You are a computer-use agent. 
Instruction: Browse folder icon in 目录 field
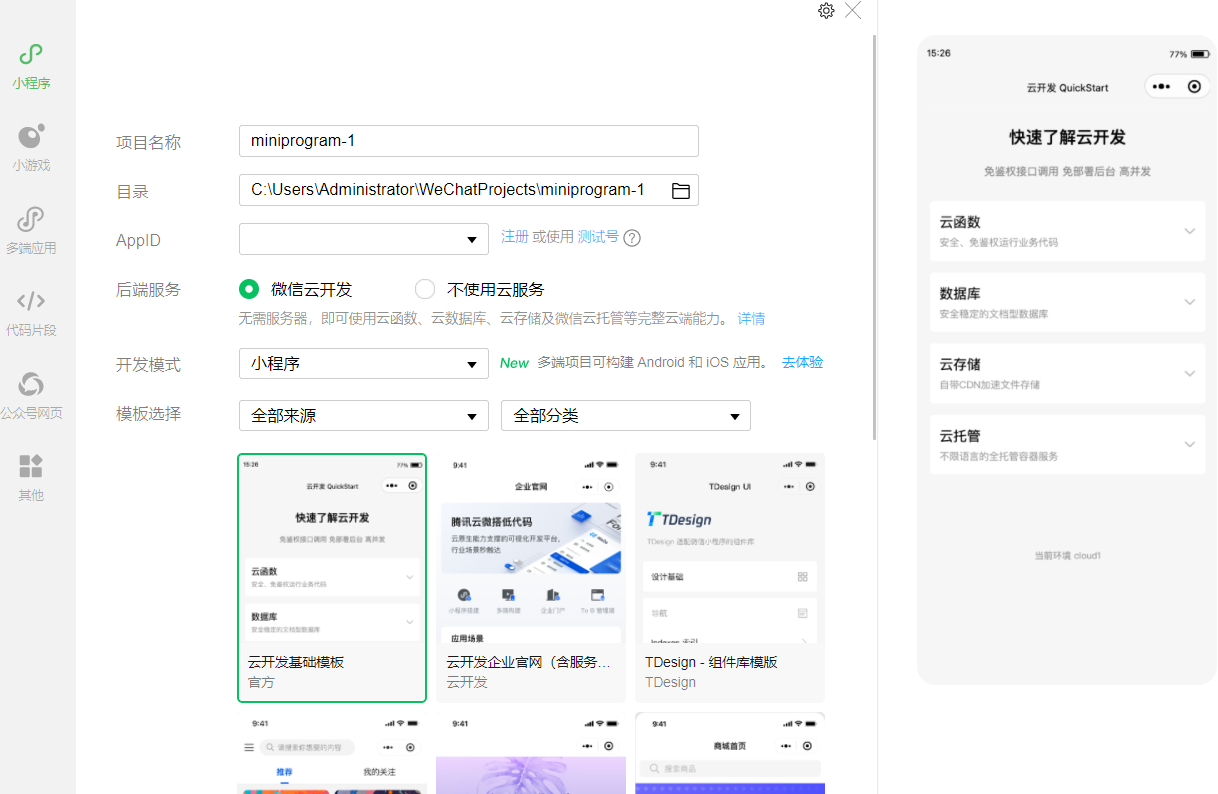click(x=680, y=190)
